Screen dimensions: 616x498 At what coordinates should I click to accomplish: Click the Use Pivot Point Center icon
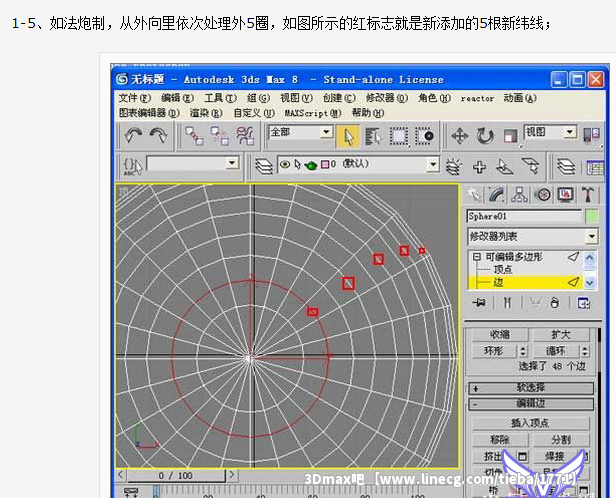(592, 135)
